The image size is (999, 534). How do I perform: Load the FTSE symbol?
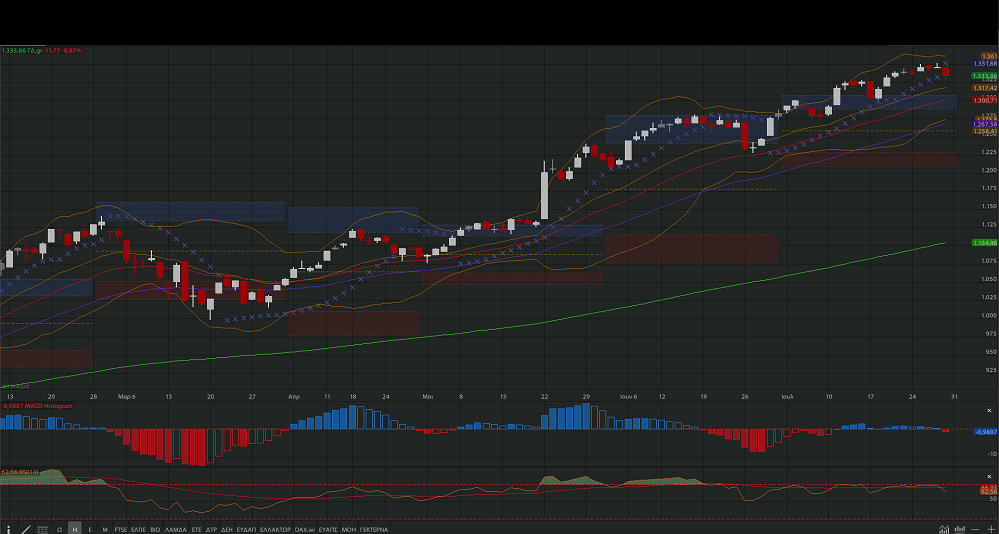tap(120, 530)
